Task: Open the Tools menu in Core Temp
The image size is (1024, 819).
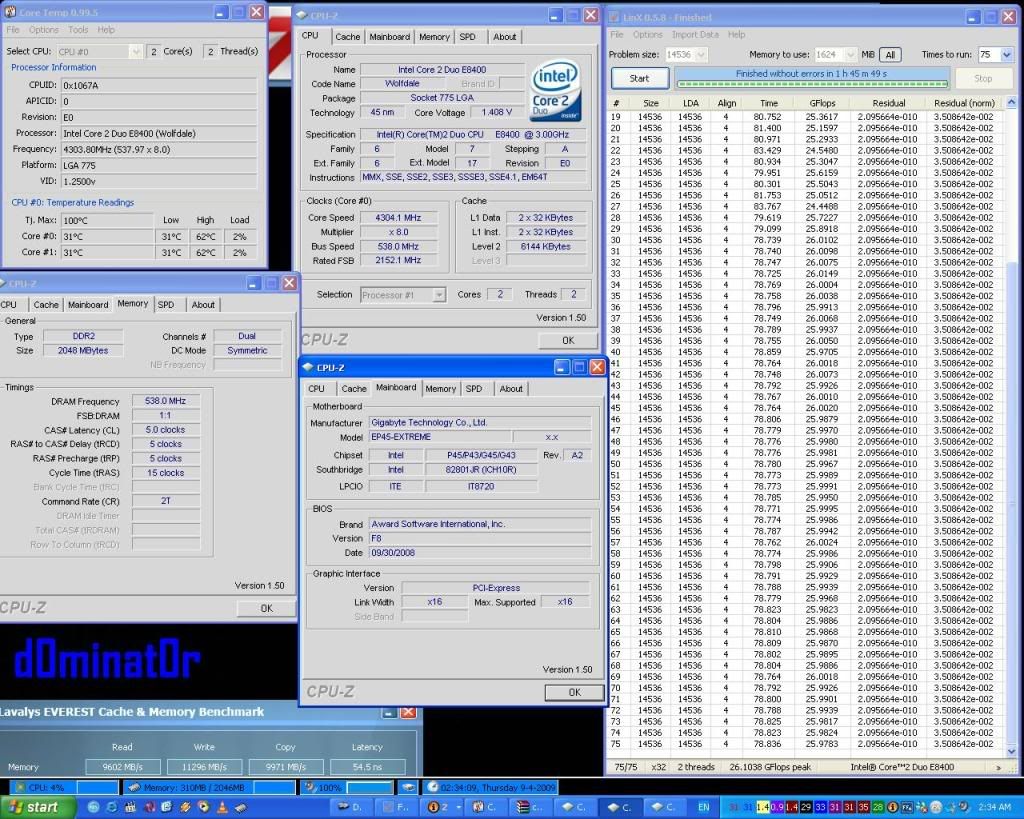Action: click(x=78, y=30)
